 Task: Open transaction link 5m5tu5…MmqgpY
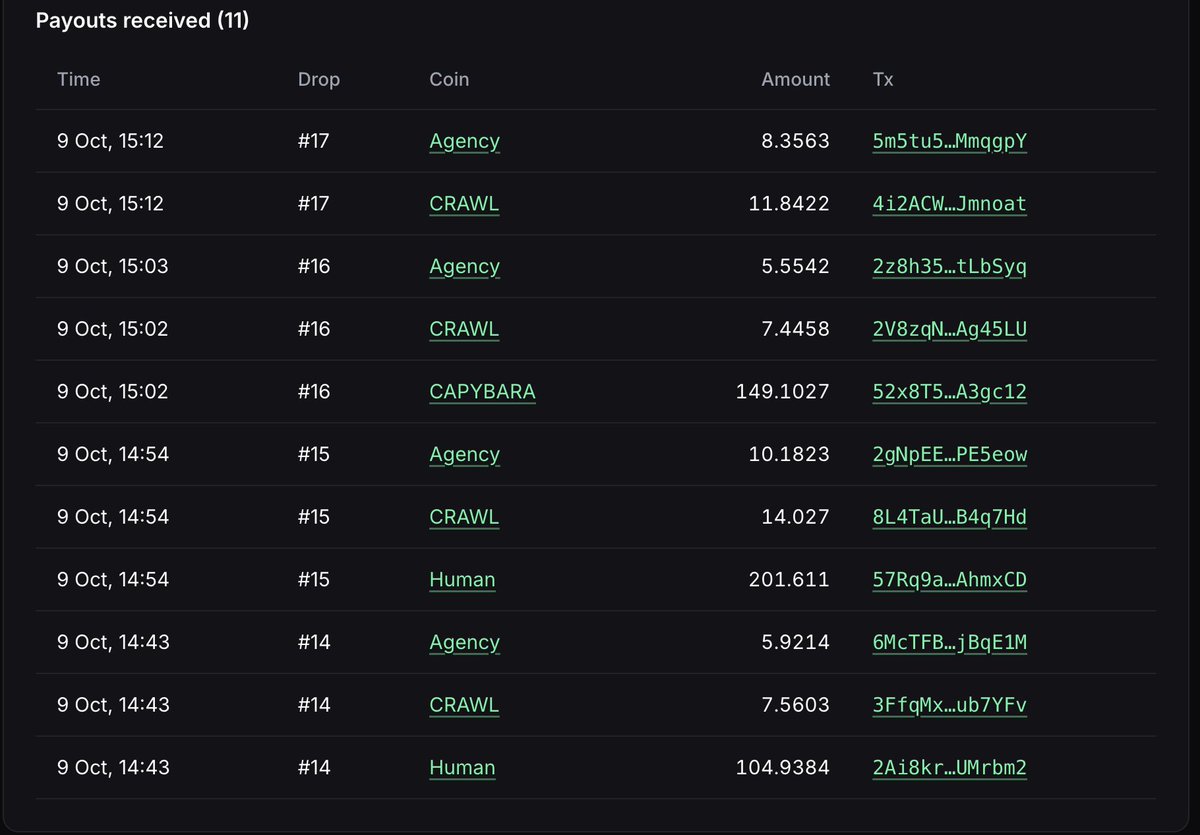coord(950,141)
